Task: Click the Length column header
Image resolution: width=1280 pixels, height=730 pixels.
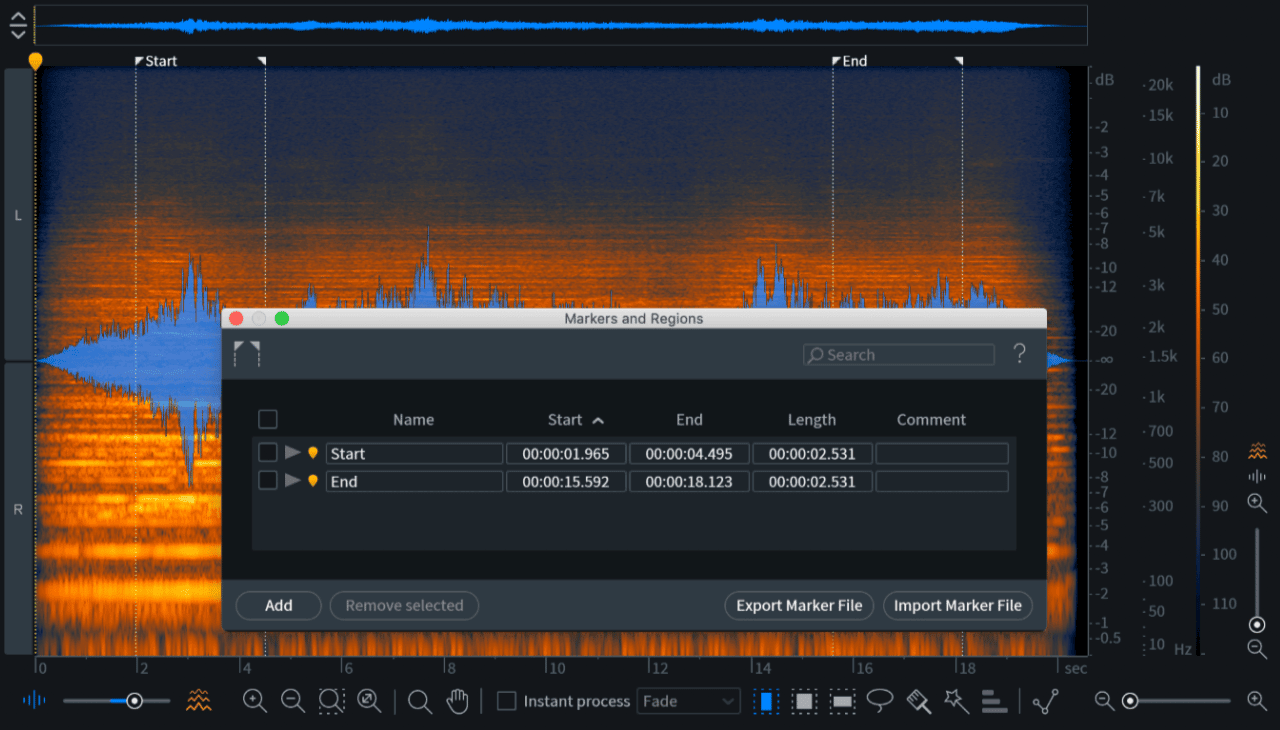Action: [811, 420]
